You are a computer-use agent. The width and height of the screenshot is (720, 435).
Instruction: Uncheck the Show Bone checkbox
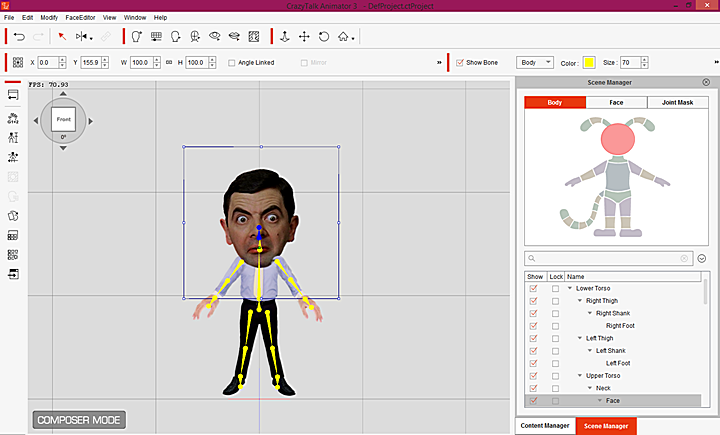[x=459, y=62]
